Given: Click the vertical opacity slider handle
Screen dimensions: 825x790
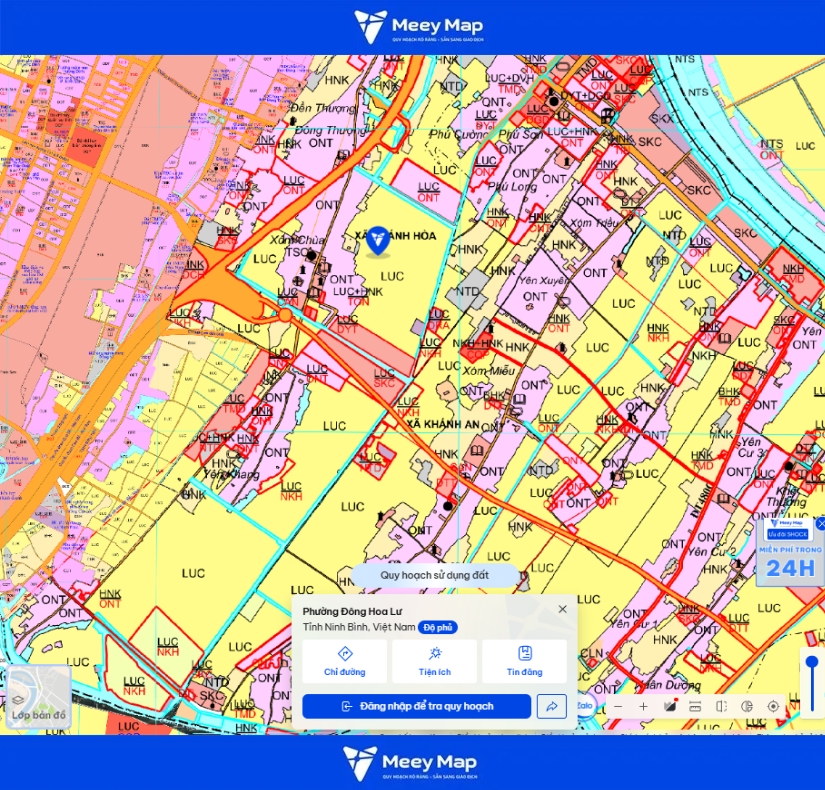Looking at the screenshot, I should click(812, 662).
